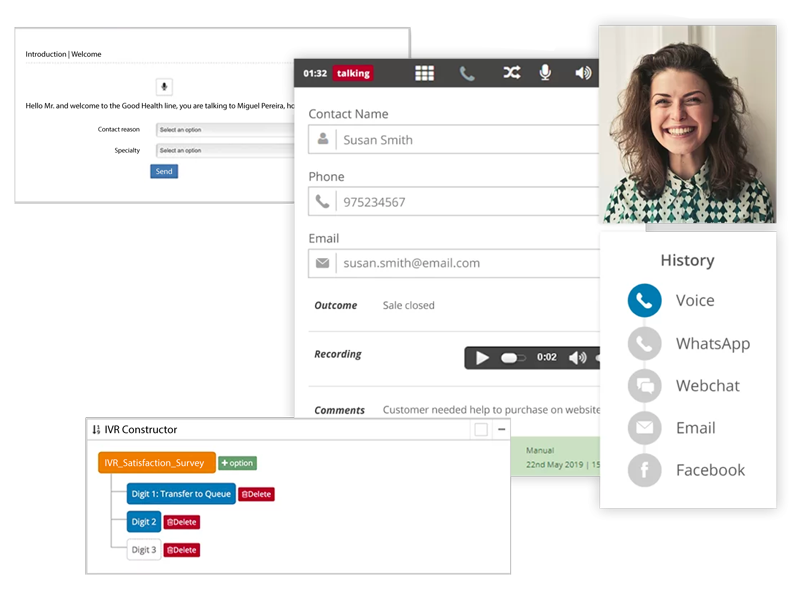This screenshot has height=602, width=800.
Task: Add option to IVR_Satisfaction_Survey
Action: (x=238, y=463)
